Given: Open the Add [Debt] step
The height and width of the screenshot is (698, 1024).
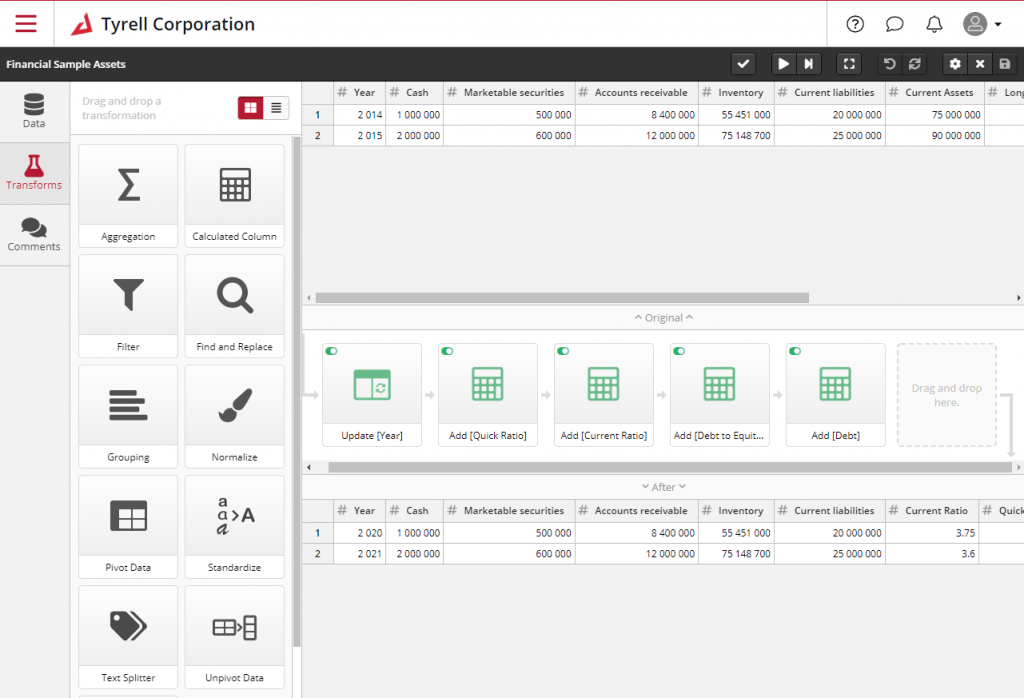Looking at the screenshot, I should (836, 395).
